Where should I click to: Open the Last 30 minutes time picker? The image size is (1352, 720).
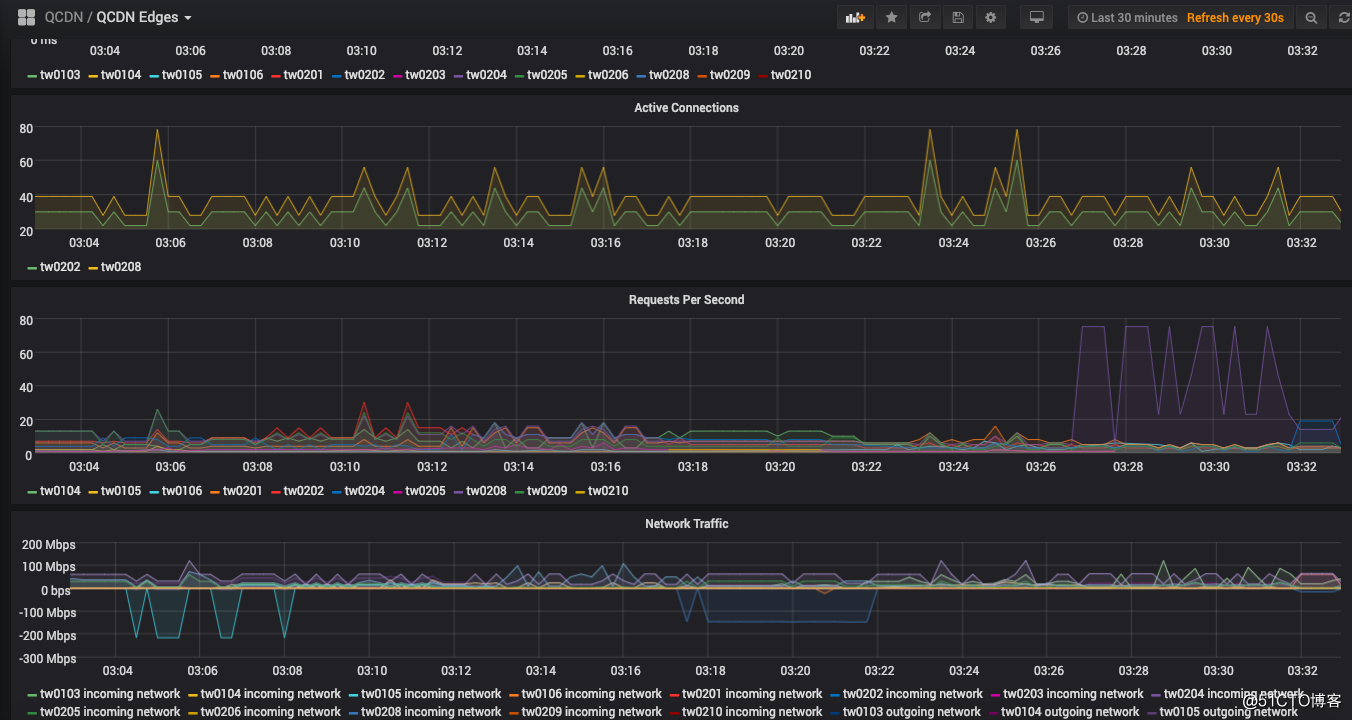1127,17
